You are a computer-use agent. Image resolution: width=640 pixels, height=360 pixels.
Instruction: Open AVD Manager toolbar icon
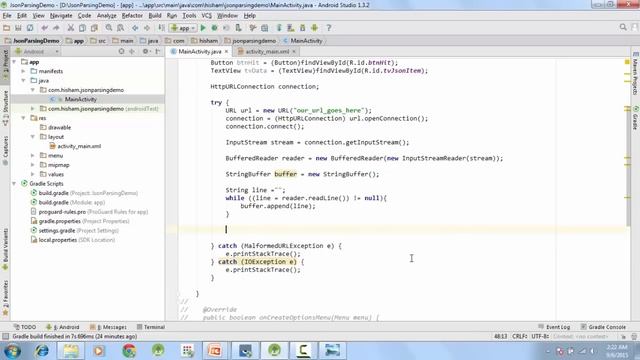point(291,28)
